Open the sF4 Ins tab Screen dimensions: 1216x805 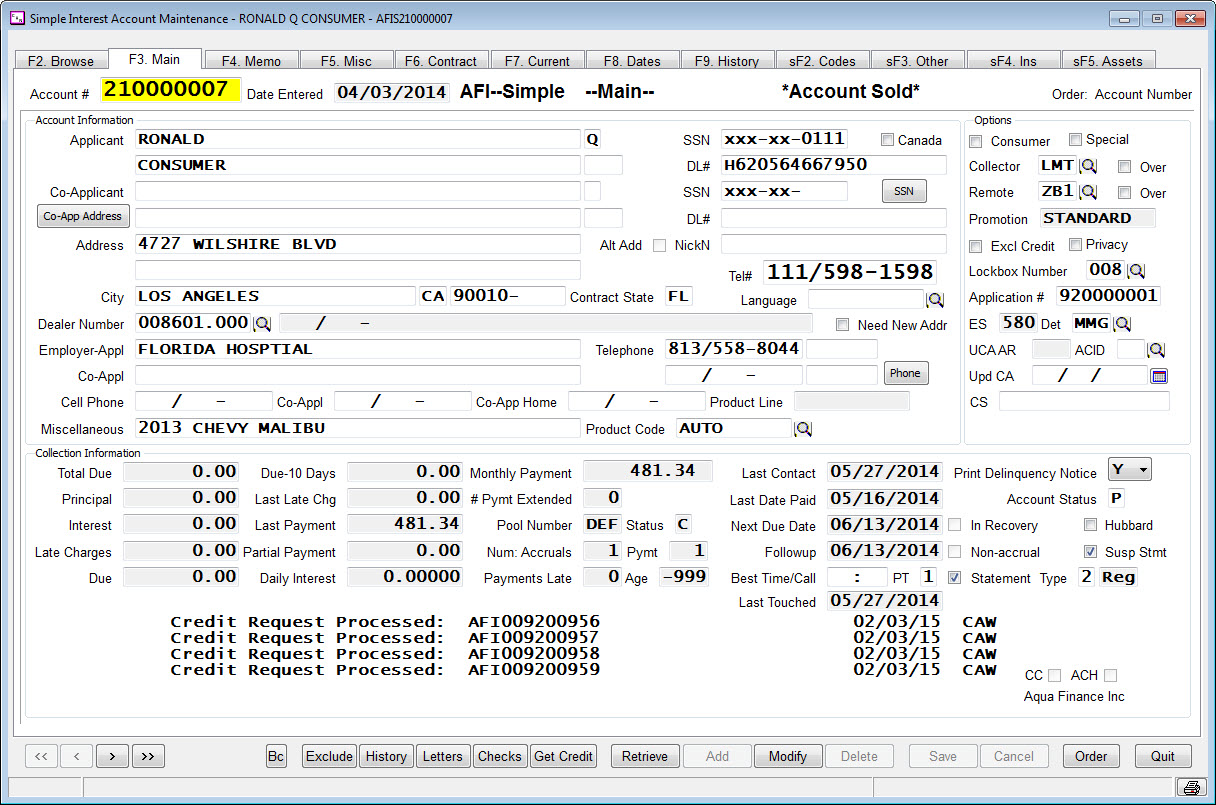[x=1013, y=59]
